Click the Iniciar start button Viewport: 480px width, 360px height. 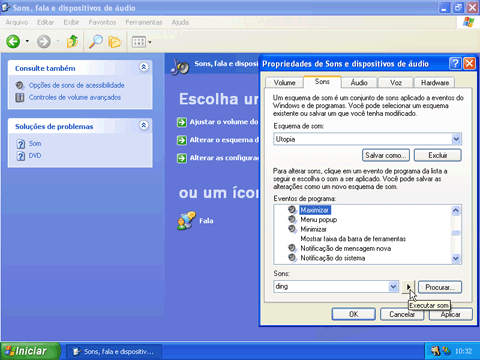point(30,351)
